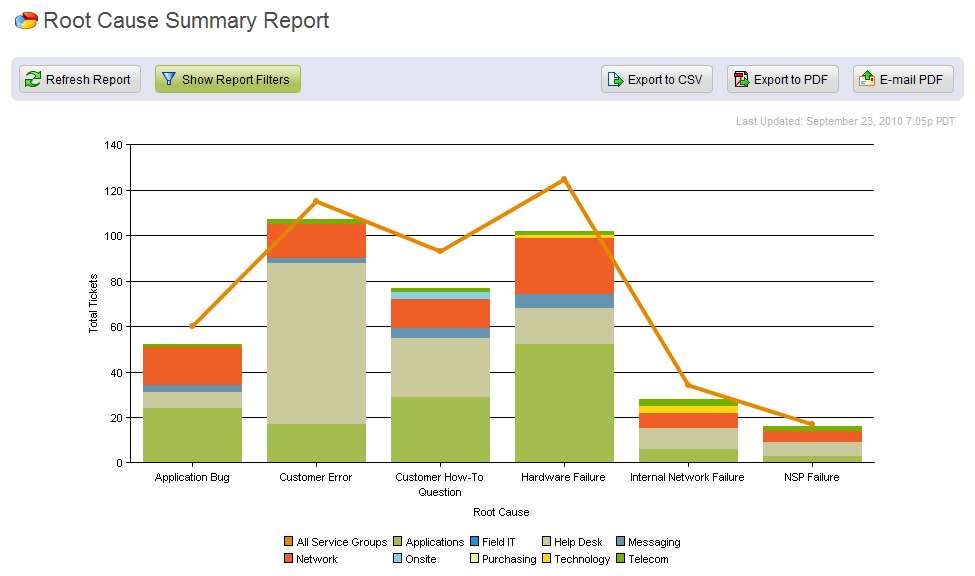This screenshot has height=576, width=975.
Task: Click the CSV export document icon
Action: point(615,79)
